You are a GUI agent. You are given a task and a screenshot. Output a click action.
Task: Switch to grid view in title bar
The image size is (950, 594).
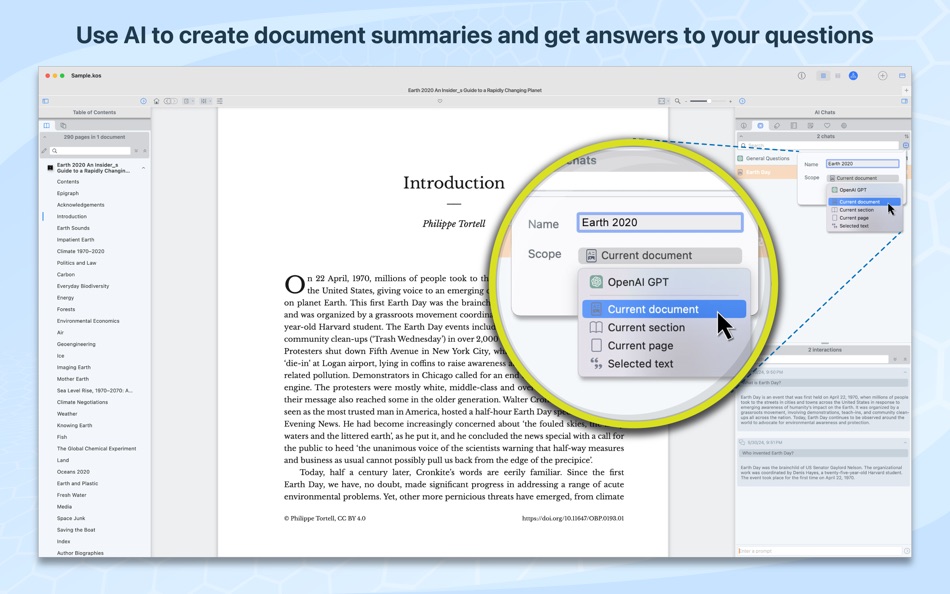coord(823,75)
